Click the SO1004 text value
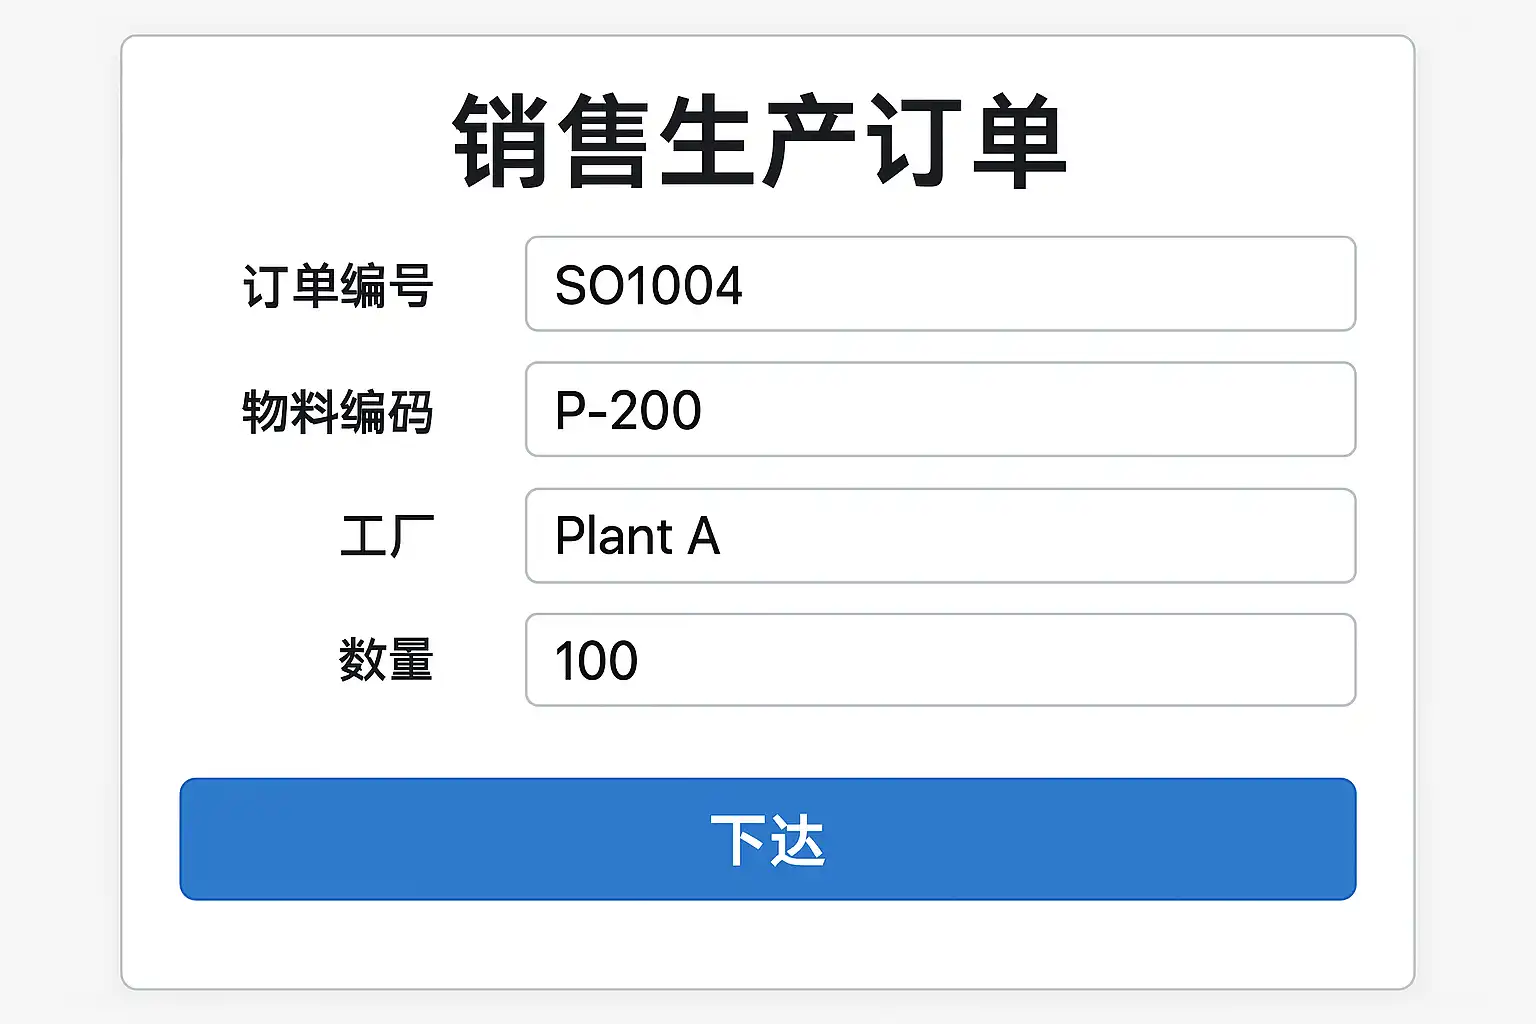1536x1024 pixels. [648, 285]
